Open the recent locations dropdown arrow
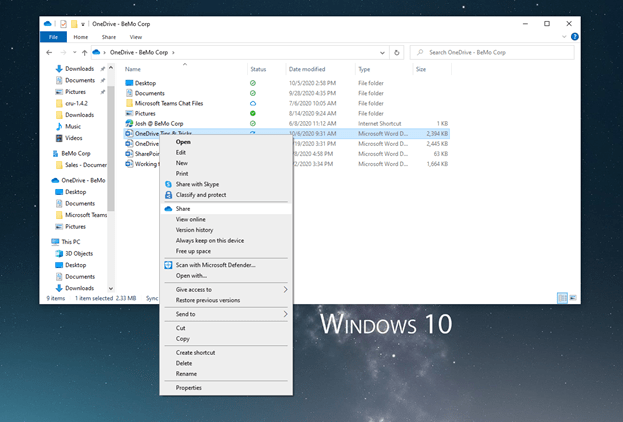 tap(74, 52)
